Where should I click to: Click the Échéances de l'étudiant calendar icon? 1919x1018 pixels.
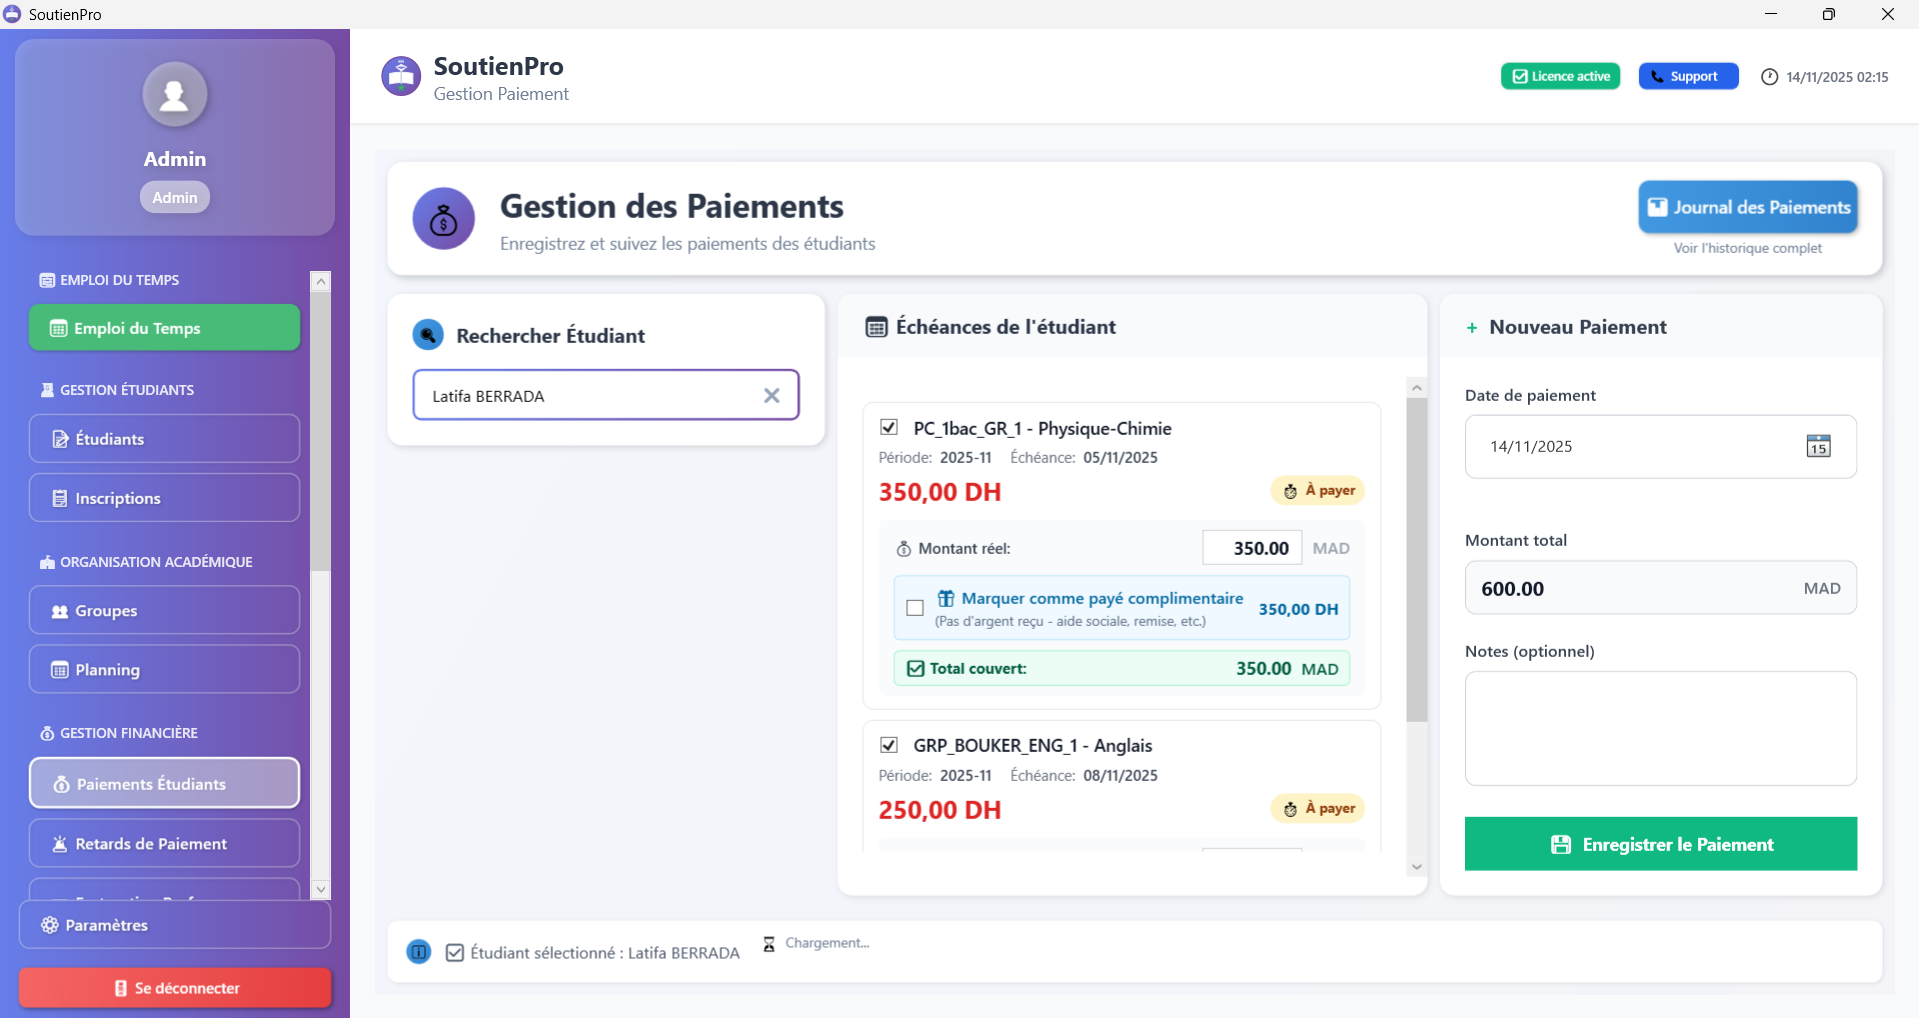coord(876,326)
